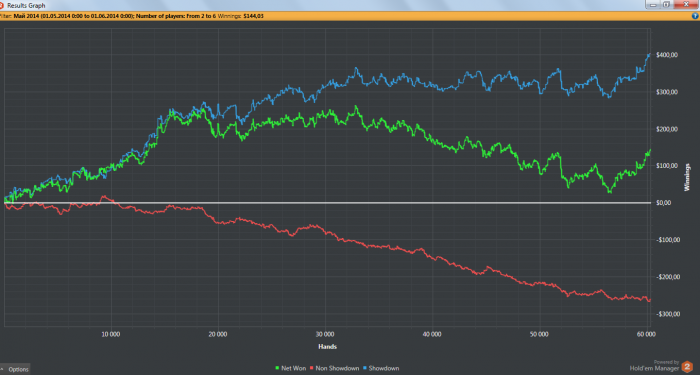Click the Results Graph window title text
The image size is (700, 375).
26,6
